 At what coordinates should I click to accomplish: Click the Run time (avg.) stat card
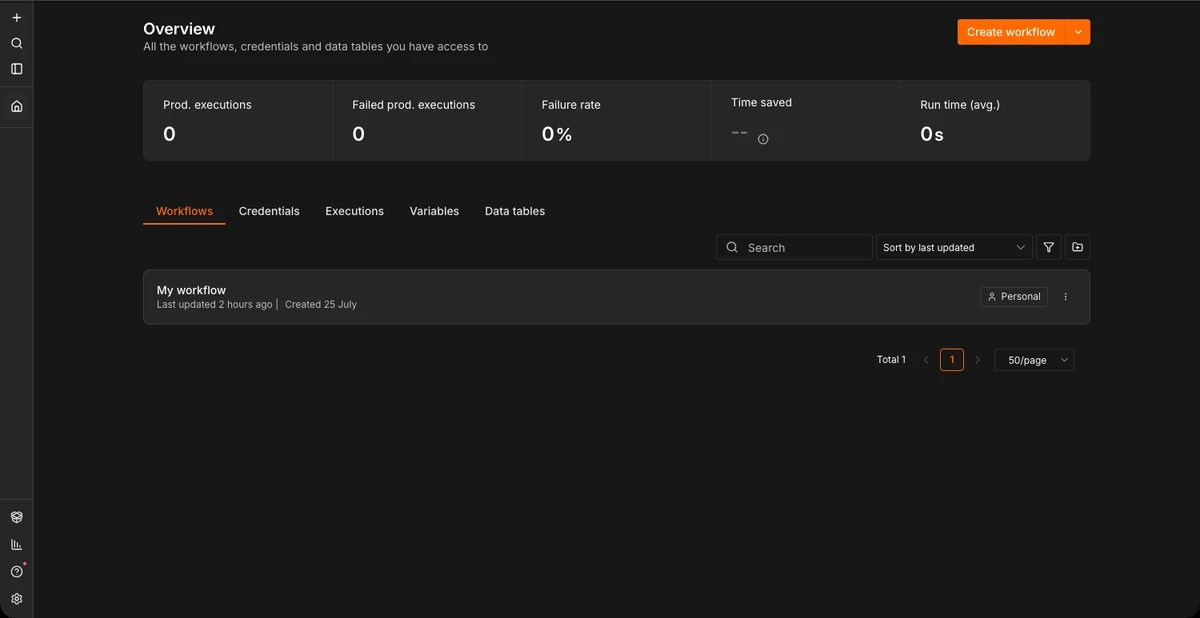[995, 120]
